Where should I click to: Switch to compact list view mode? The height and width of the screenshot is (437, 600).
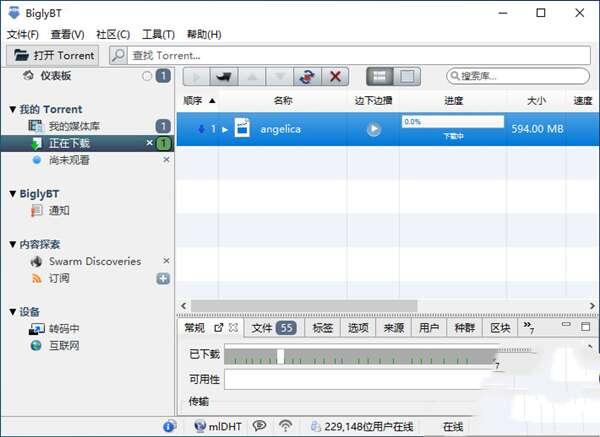click(380, 77)
